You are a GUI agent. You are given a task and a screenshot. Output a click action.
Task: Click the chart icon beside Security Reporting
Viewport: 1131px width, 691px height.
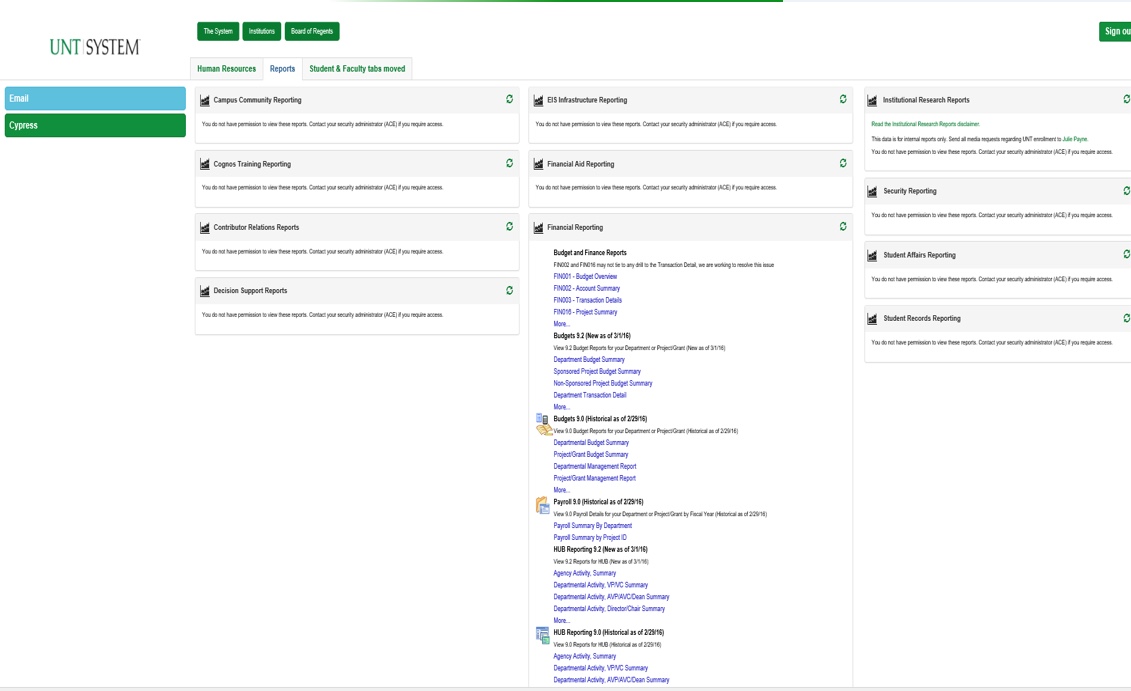[872, 191]
